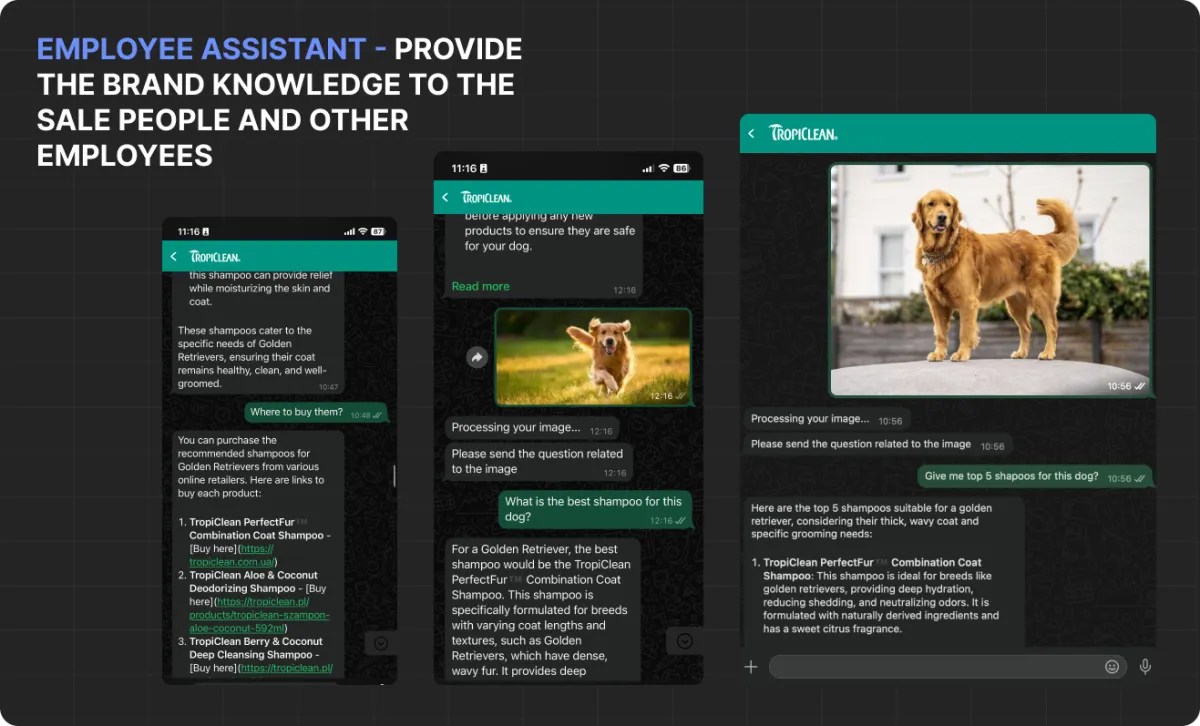Select 'TropiClean Aloe & Coconut Deodorizing Shampoo' item
The width and height of the screenshot is (1200, 726).
pos(254,582)
